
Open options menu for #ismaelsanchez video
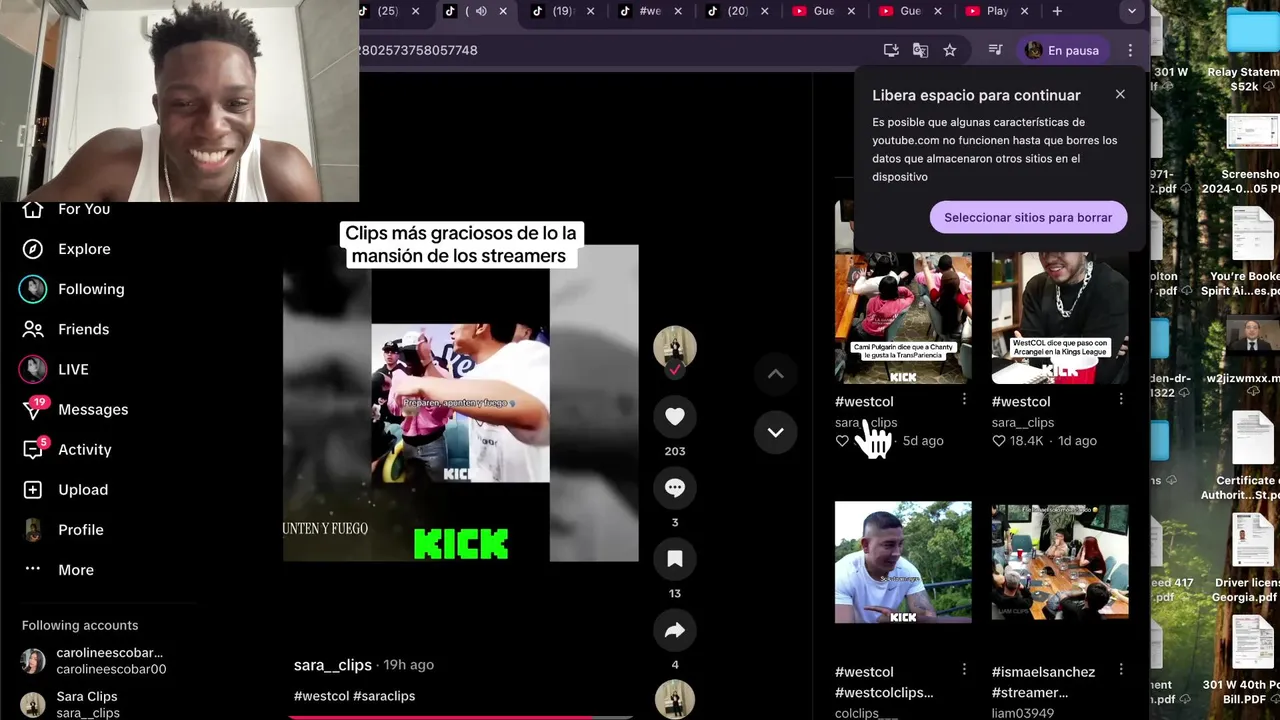(1121, 669)
